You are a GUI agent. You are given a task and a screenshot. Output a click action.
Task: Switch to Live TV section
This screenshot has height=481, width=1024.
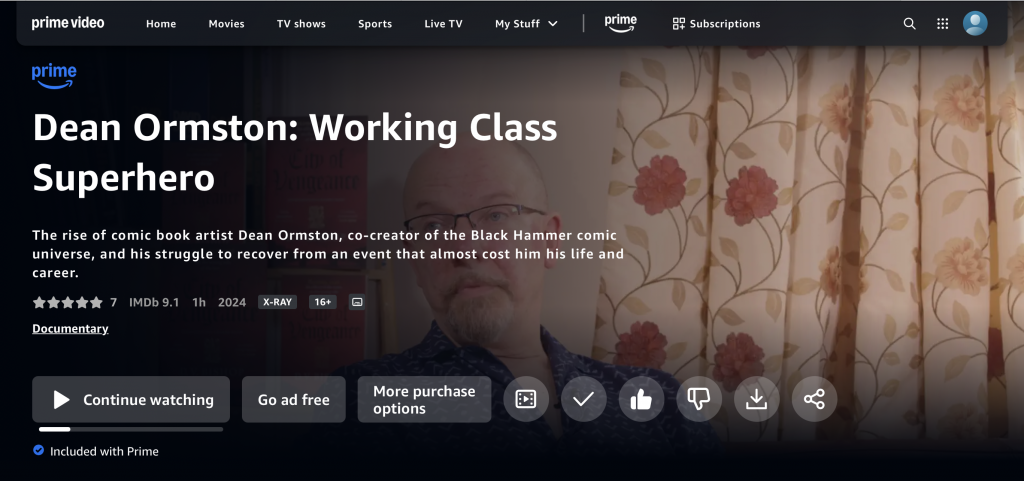pos(443,23)
